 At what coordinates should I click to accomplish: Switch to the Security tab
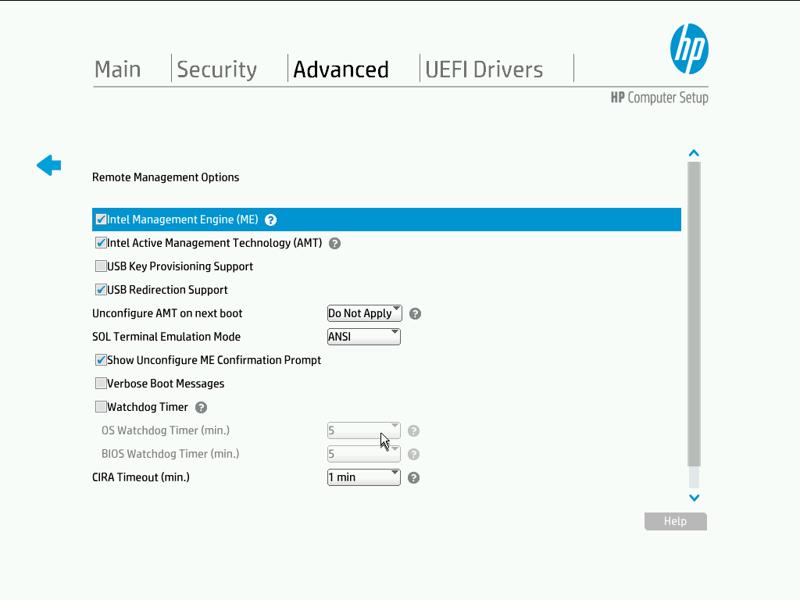click(217, 69)
